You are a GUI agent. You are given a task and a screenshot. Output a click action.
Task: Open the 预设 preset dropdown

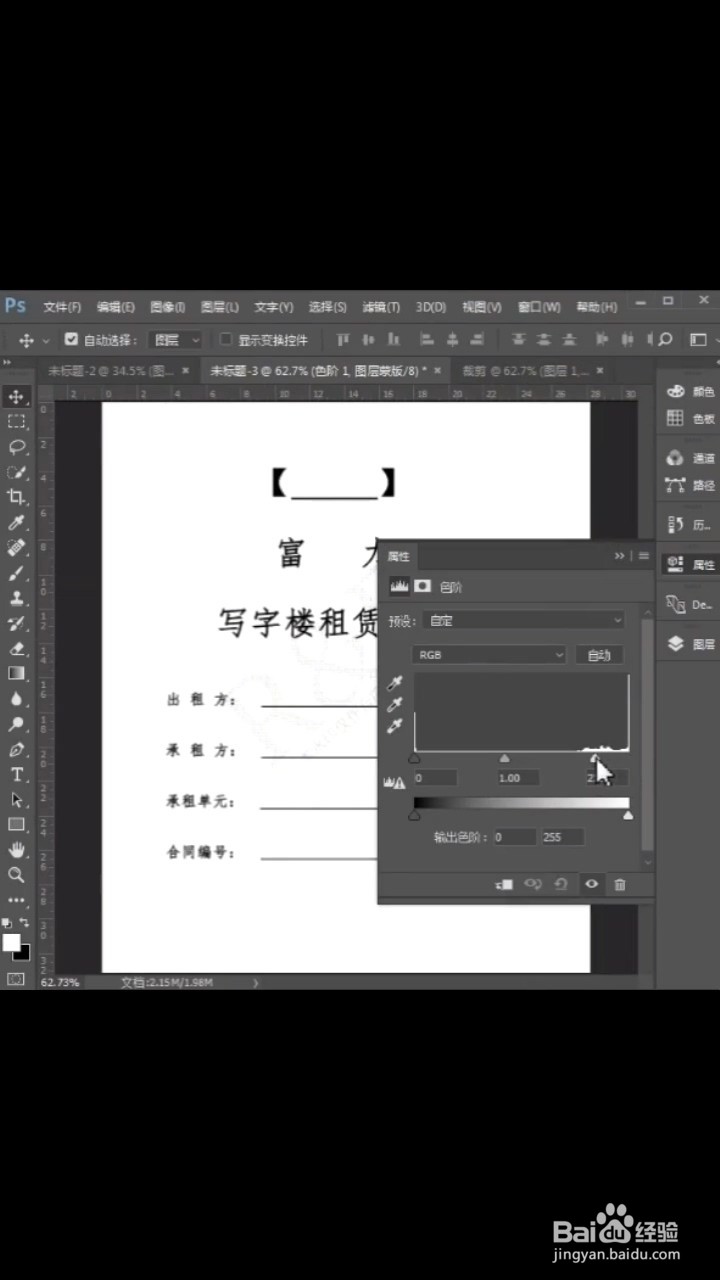pyautogui.click(x=524, y=621)
